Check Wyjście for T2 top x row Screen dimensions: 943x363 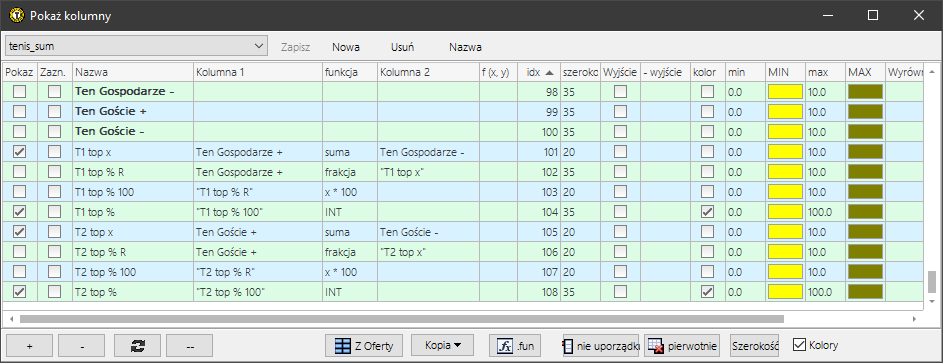(620, 232)
